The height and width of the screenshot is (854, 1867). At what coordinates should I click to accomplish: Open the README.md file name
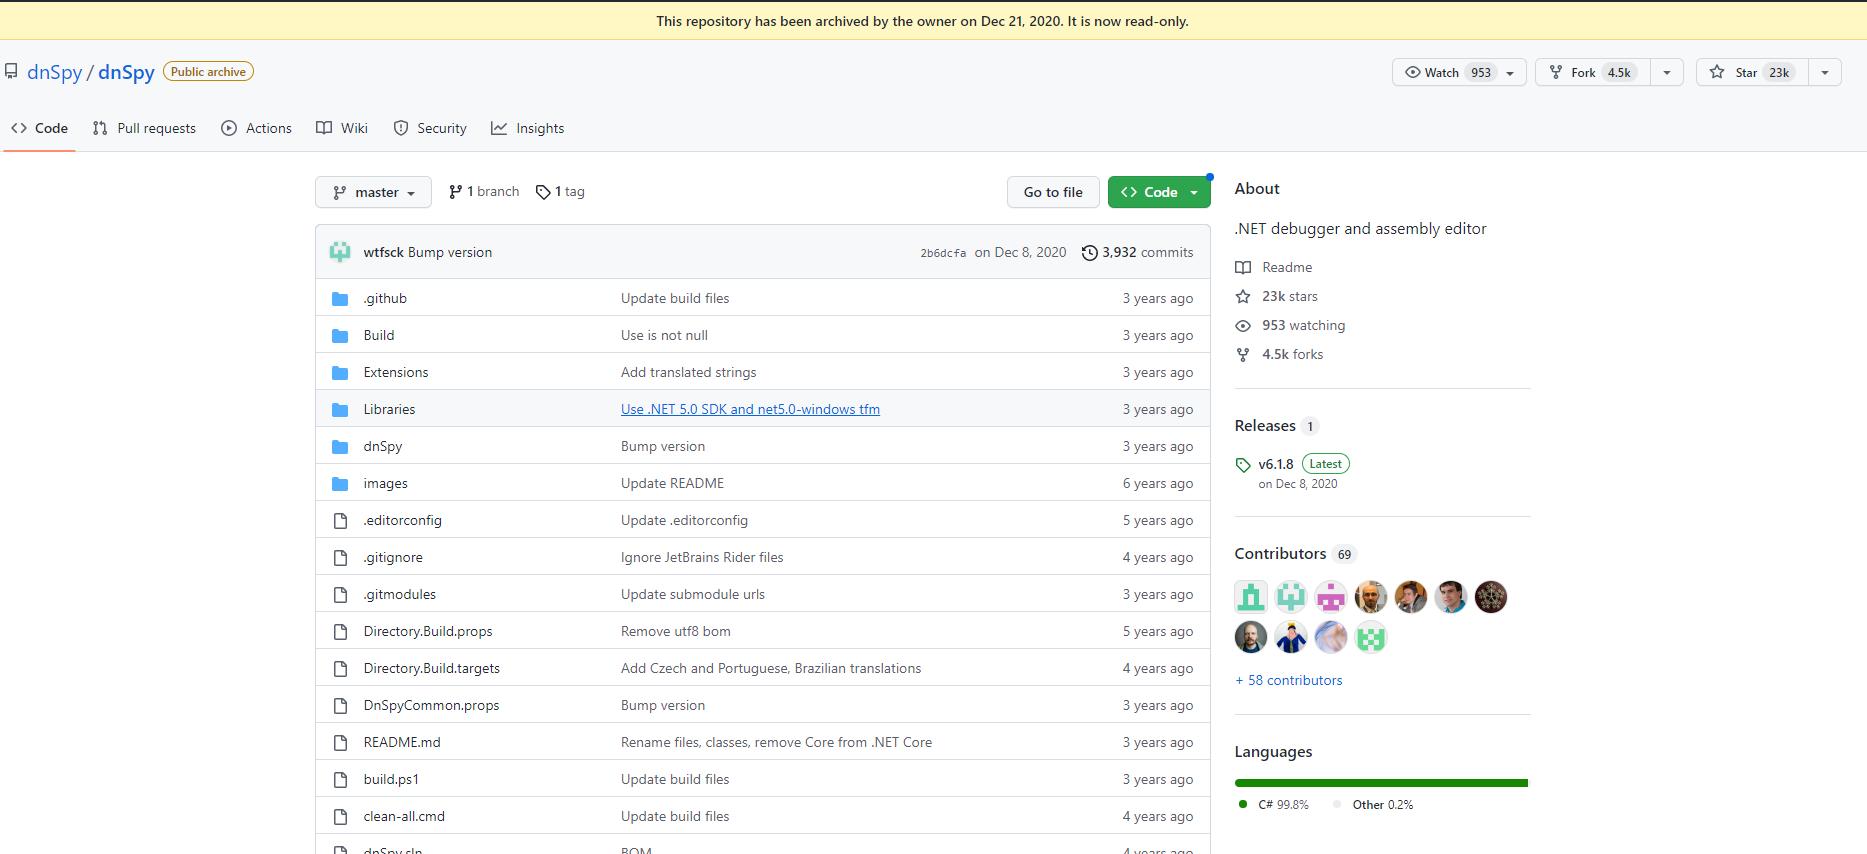coord(402,742)
